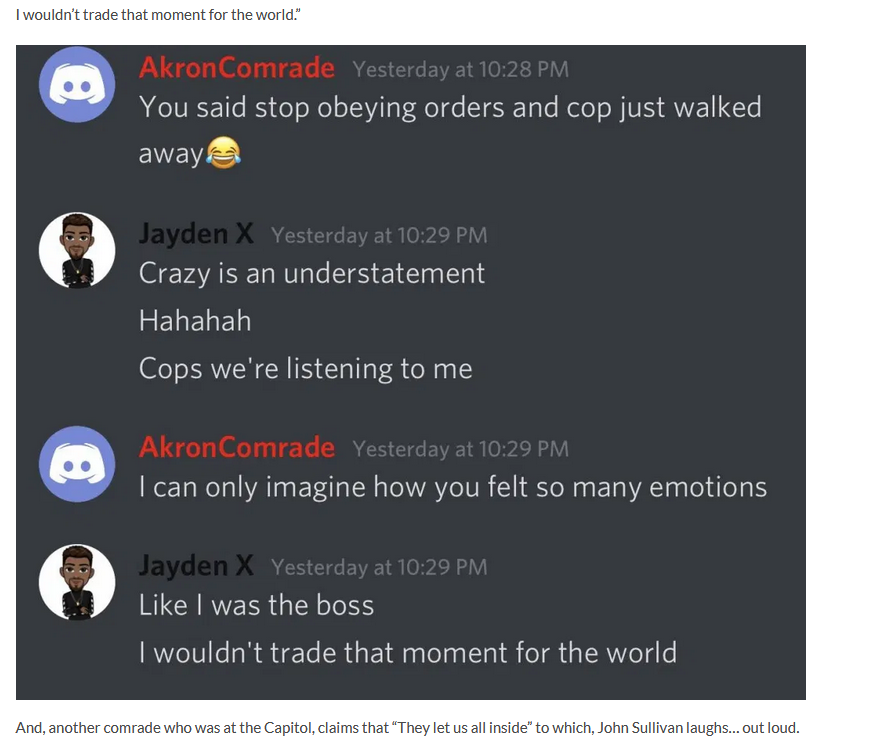Click the "I can only imagine how you felt" message

(453, 487)
